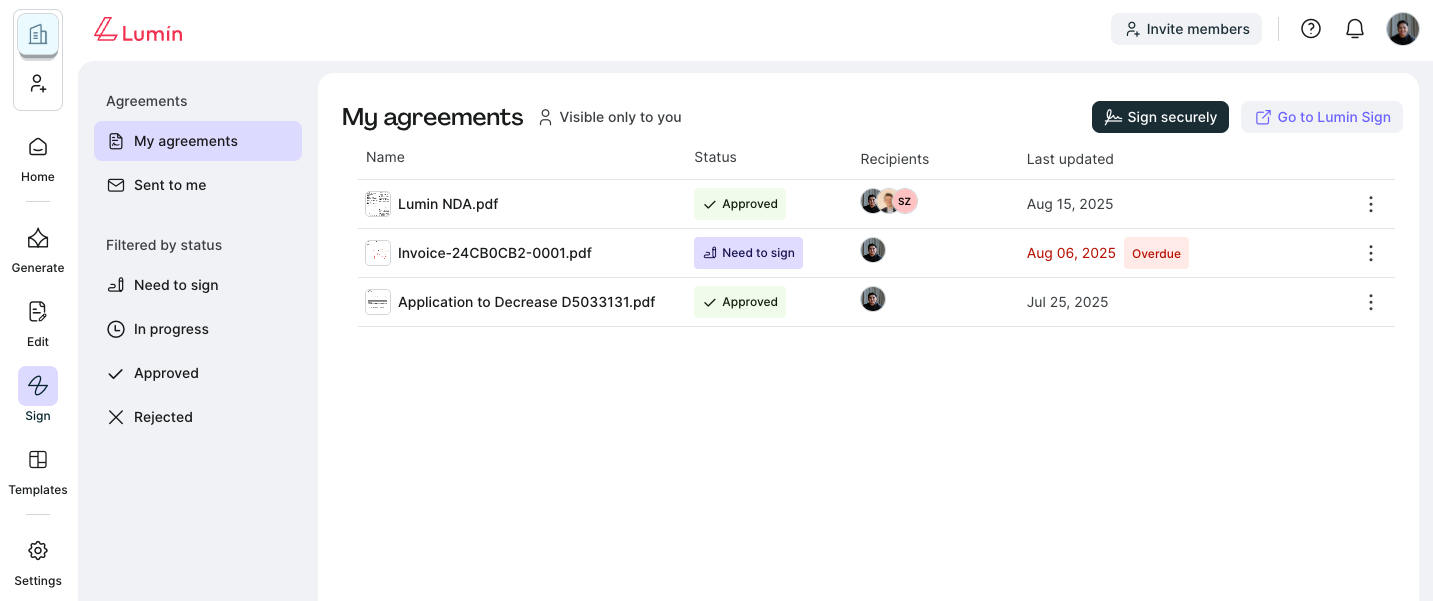Click the add-person icon near the top left
The image size is (1433, 601).
[x=37, y=83]
